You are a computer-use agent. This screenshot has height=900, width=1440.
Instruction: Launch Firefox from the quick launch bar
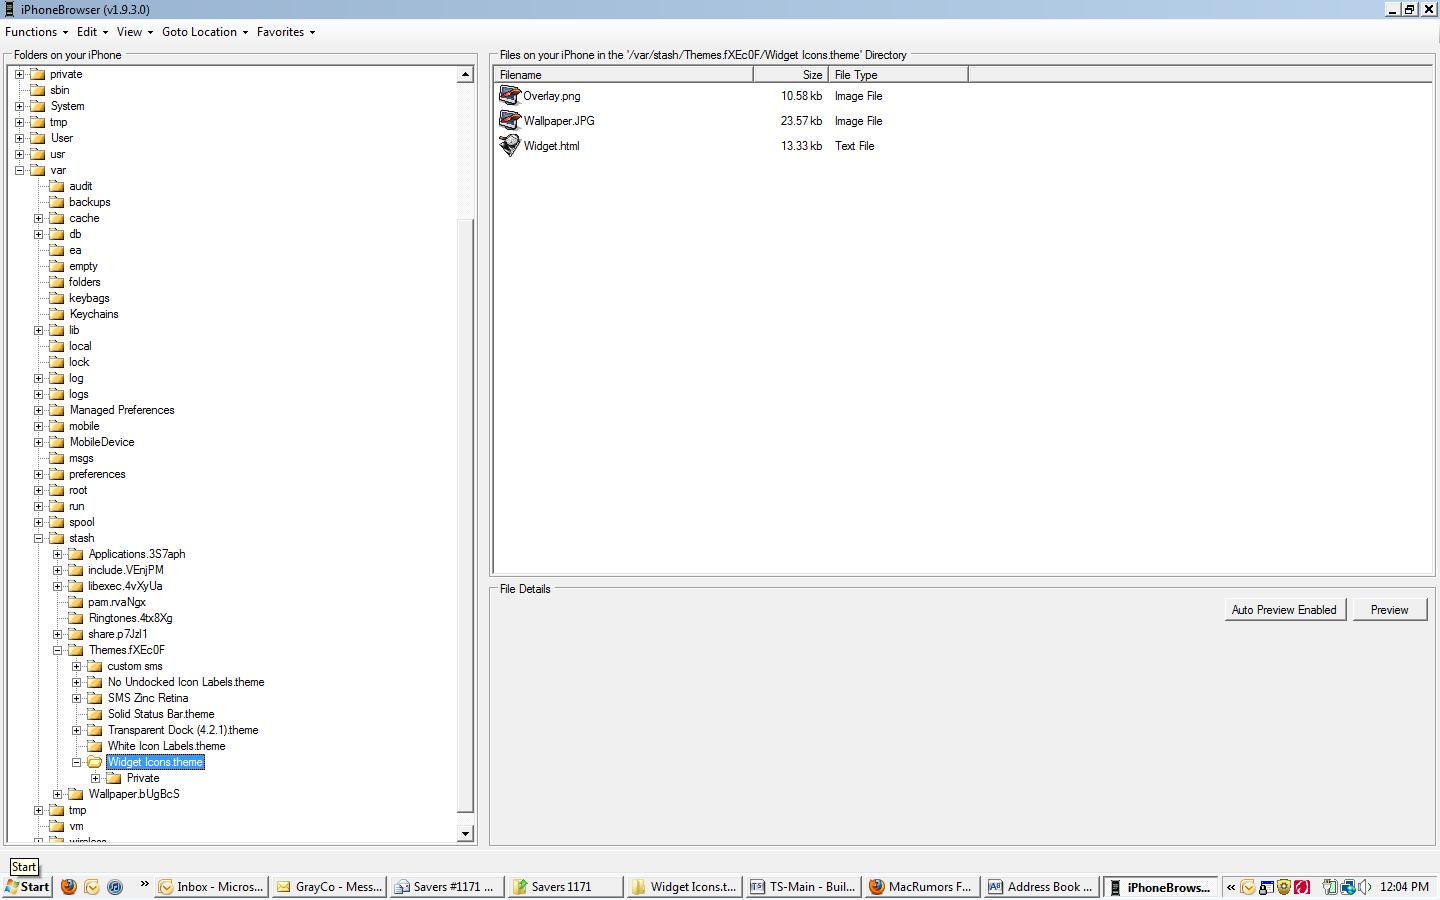pyautogui.click(x=68, y=887)
